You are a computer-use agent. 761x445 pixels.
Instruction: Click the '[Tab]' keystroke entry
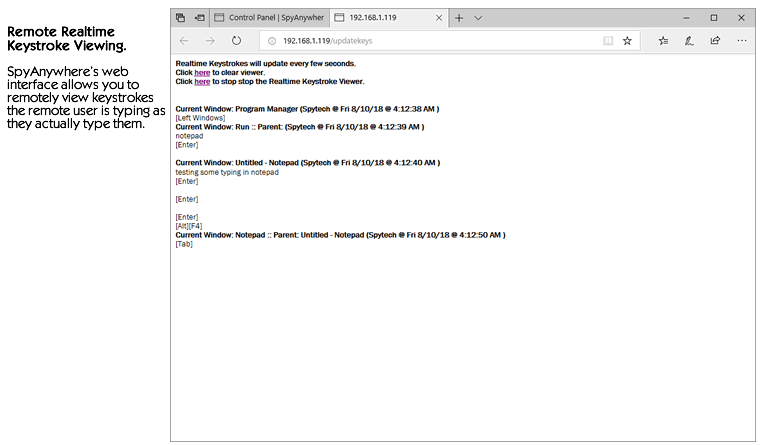(x=184, y=244)
